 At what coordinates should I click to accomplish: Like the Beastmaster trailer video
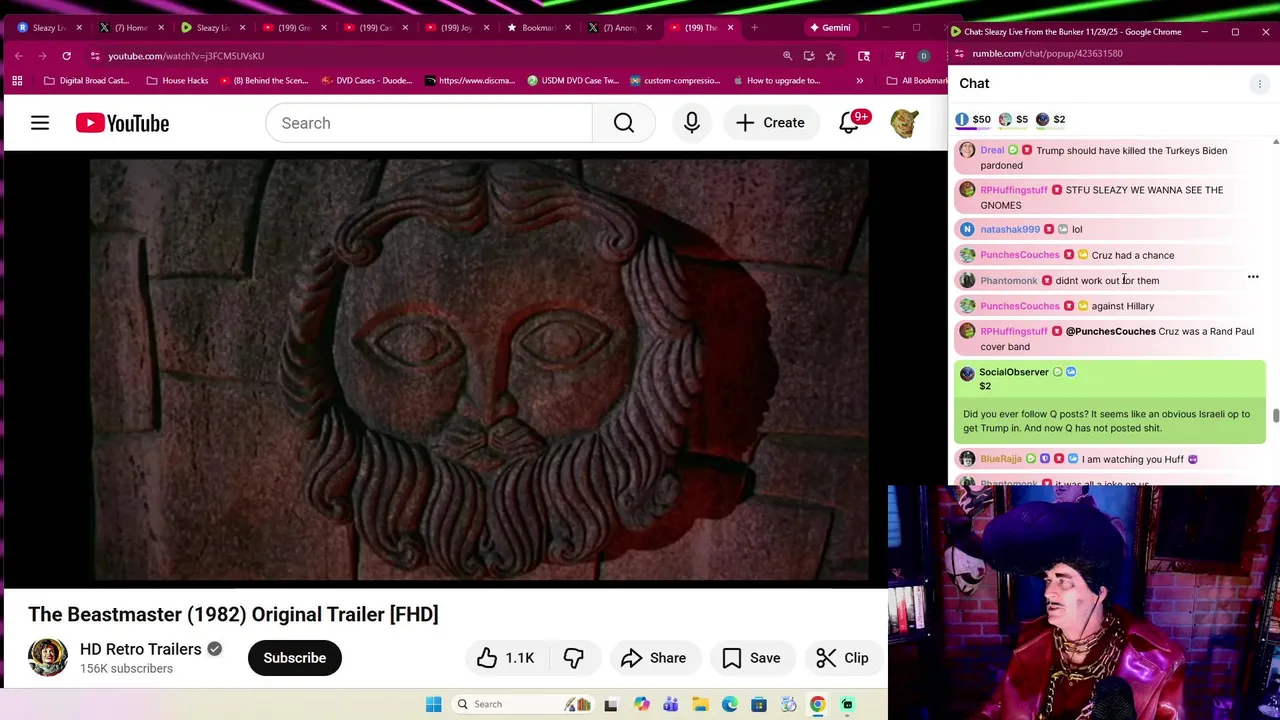pyautogui.click(x=506, y=658)
